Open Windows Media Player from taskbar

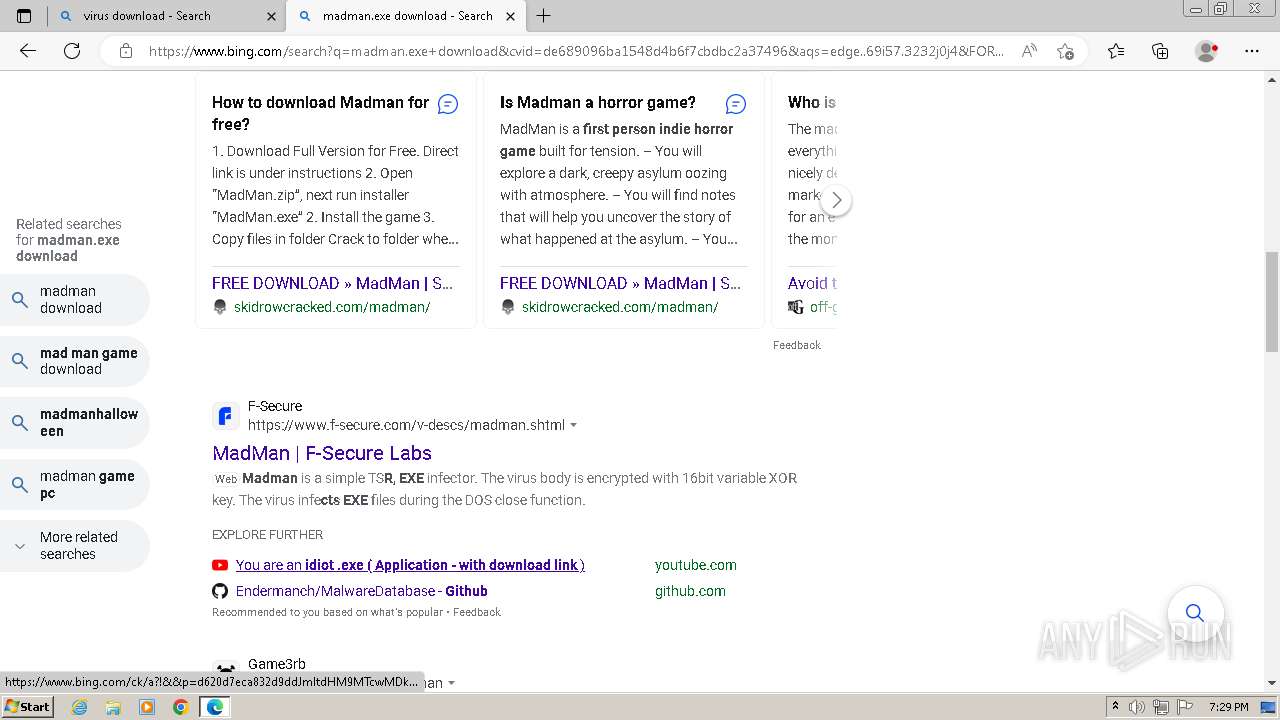(x=147, y=707)
